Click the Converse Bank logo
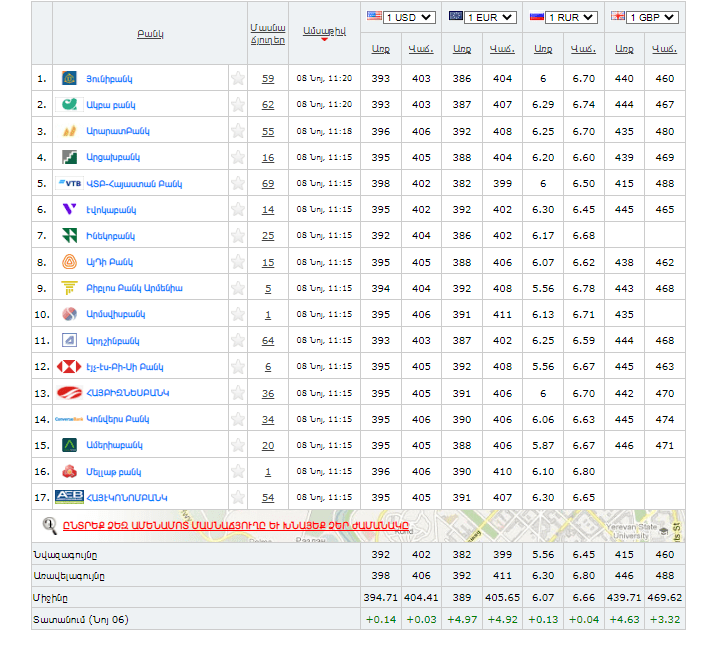Viewport: 715px width, 649px height. 69,419
